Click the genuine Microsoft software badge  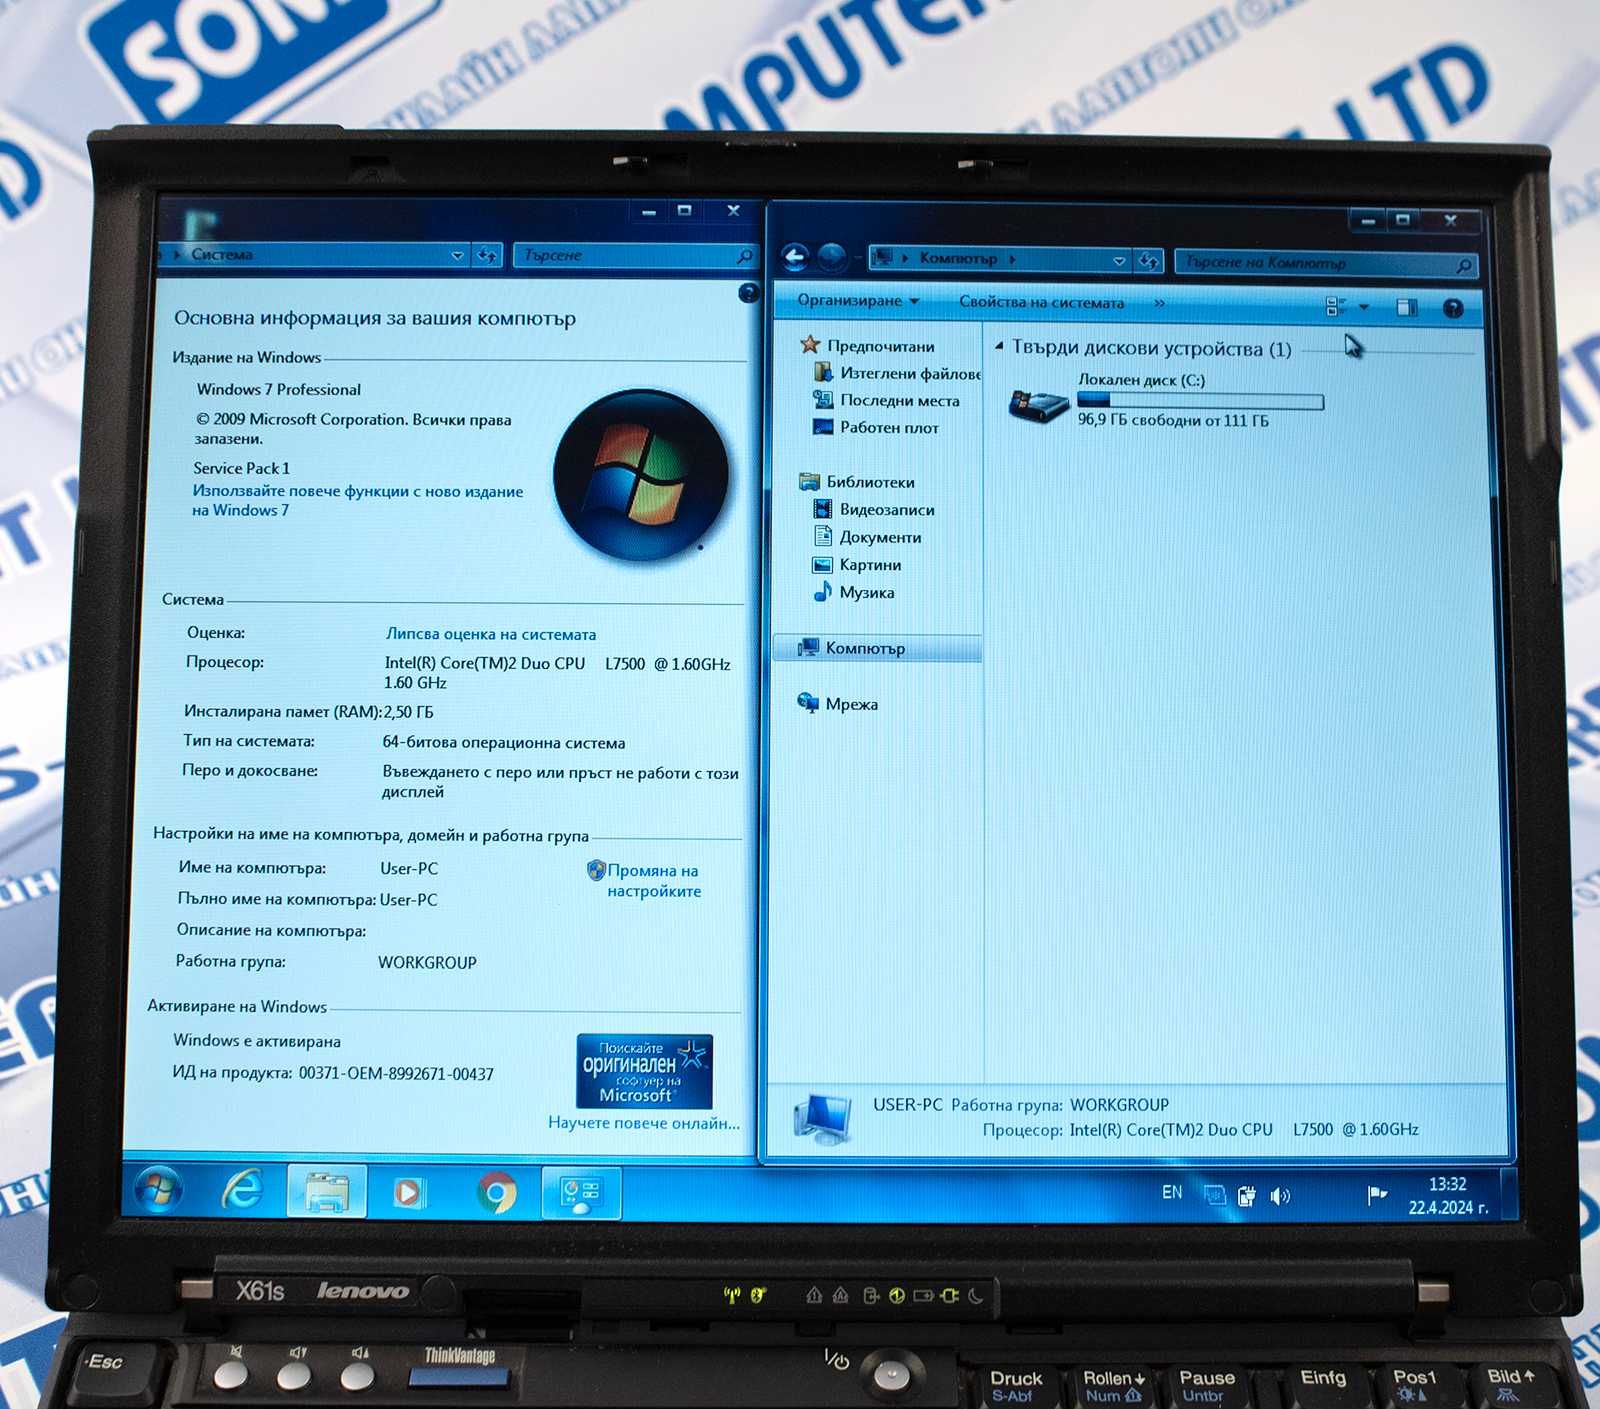pos(644,1071)
